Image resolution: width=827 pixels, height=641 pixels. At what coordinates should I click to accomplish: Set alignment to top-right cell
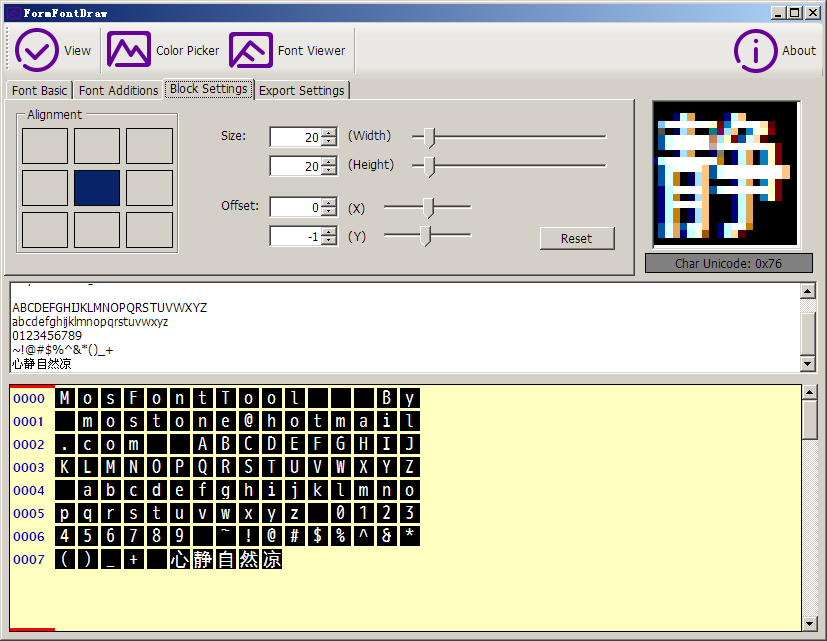point(149,146)
